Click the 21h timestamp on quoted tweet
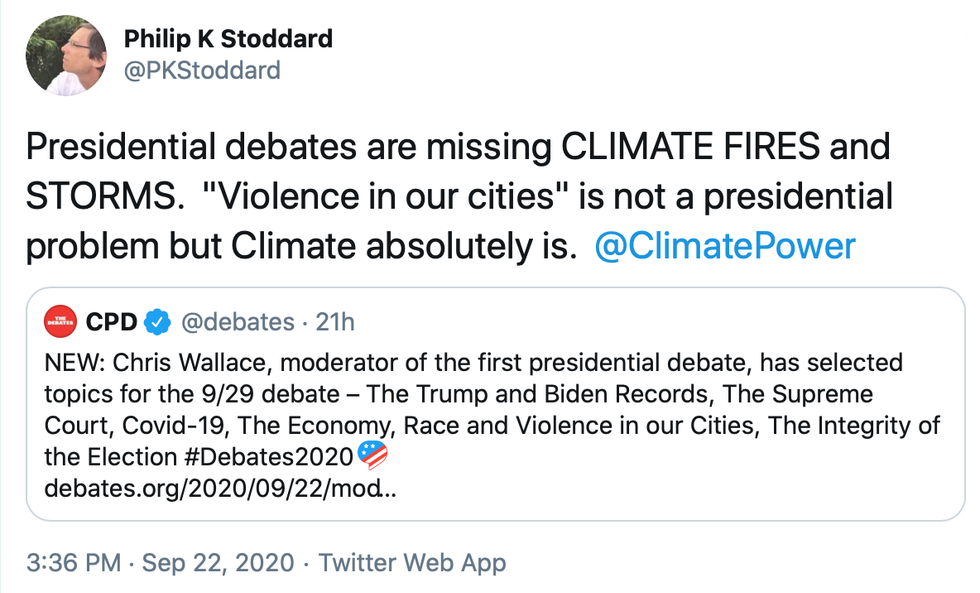Viewport: 980px width, 593px height. click(x=334, y=322)
